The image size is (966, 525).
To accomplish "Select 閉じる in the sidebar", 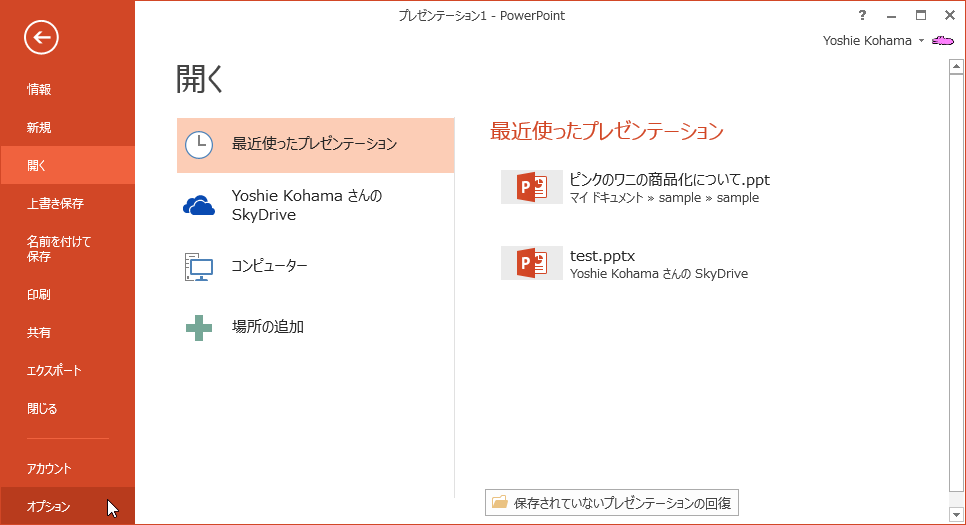I will [x=67, y=409].
